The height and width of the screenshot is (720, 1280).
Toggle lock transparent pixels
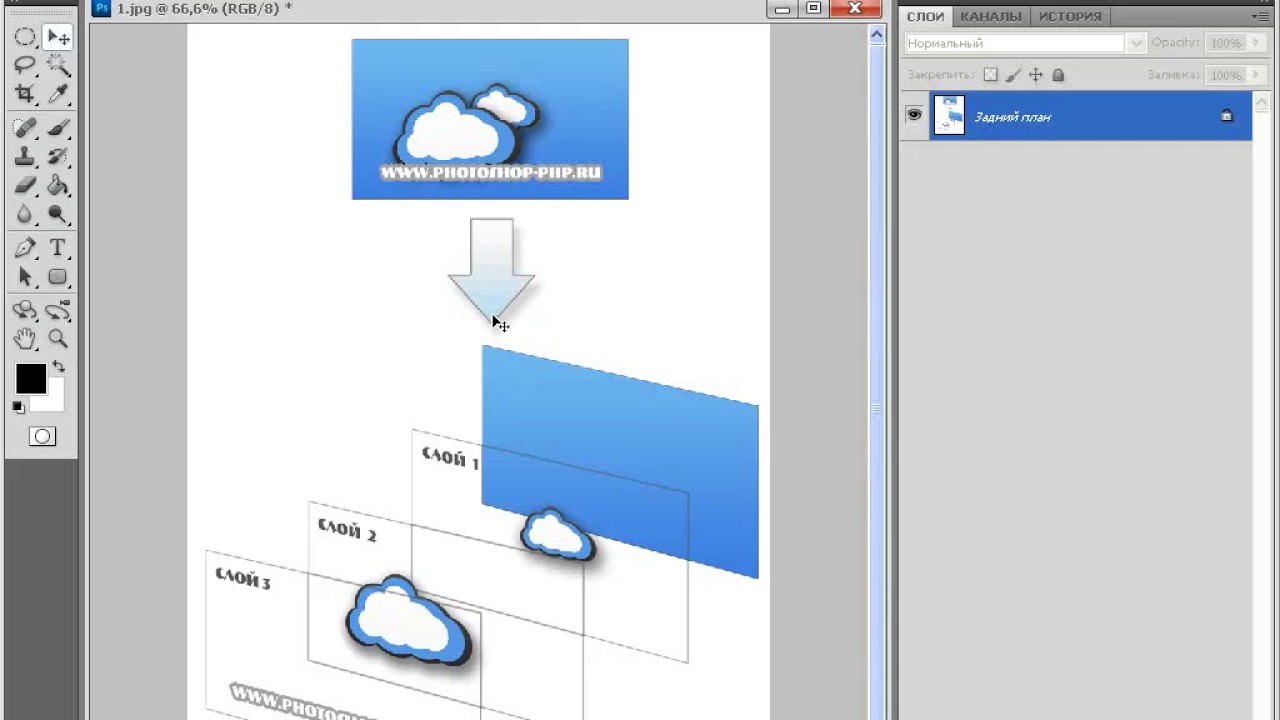click(x=990, y=75)
